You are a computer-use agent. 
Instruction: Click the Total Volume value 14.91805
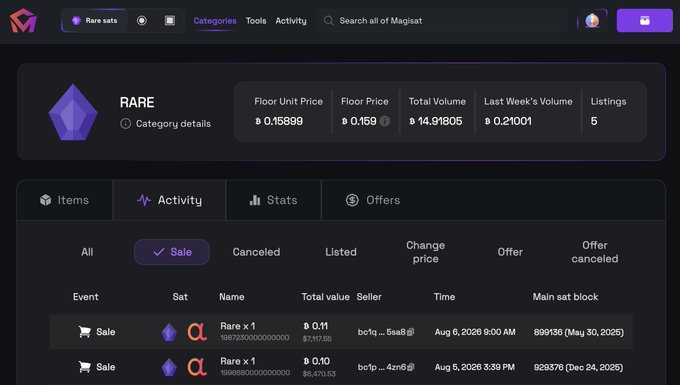pyautogui.click(x=435, y=121)
